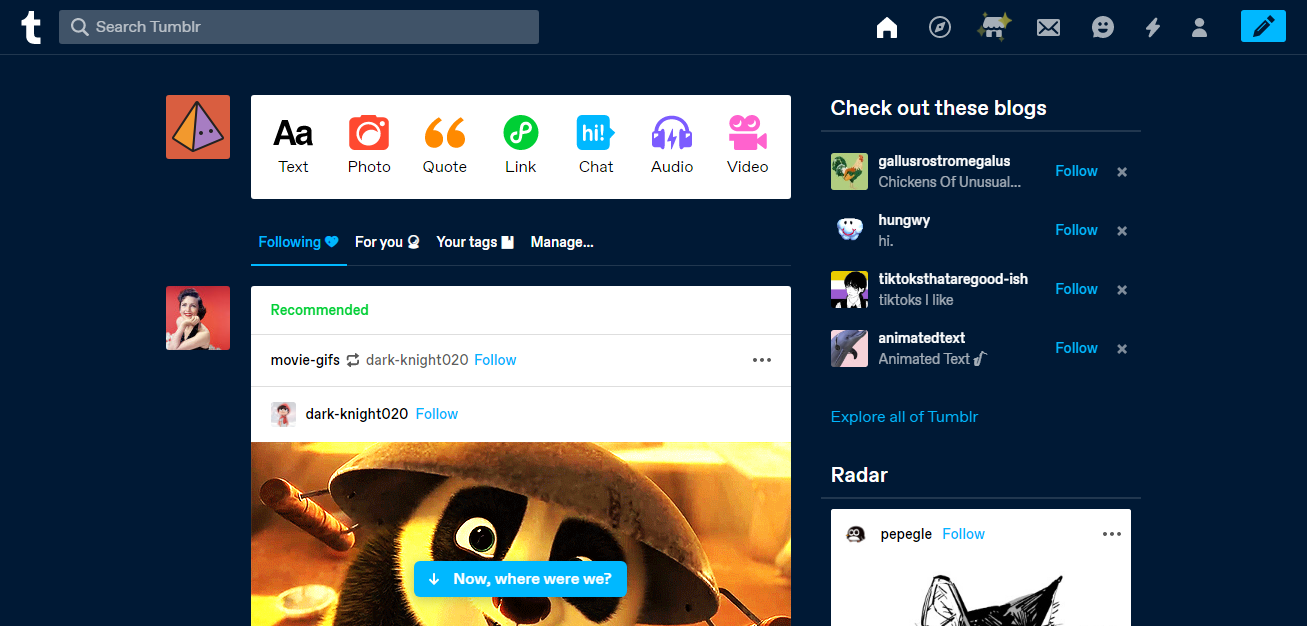
Task: Create a new Link post
Action: (521, 146)
